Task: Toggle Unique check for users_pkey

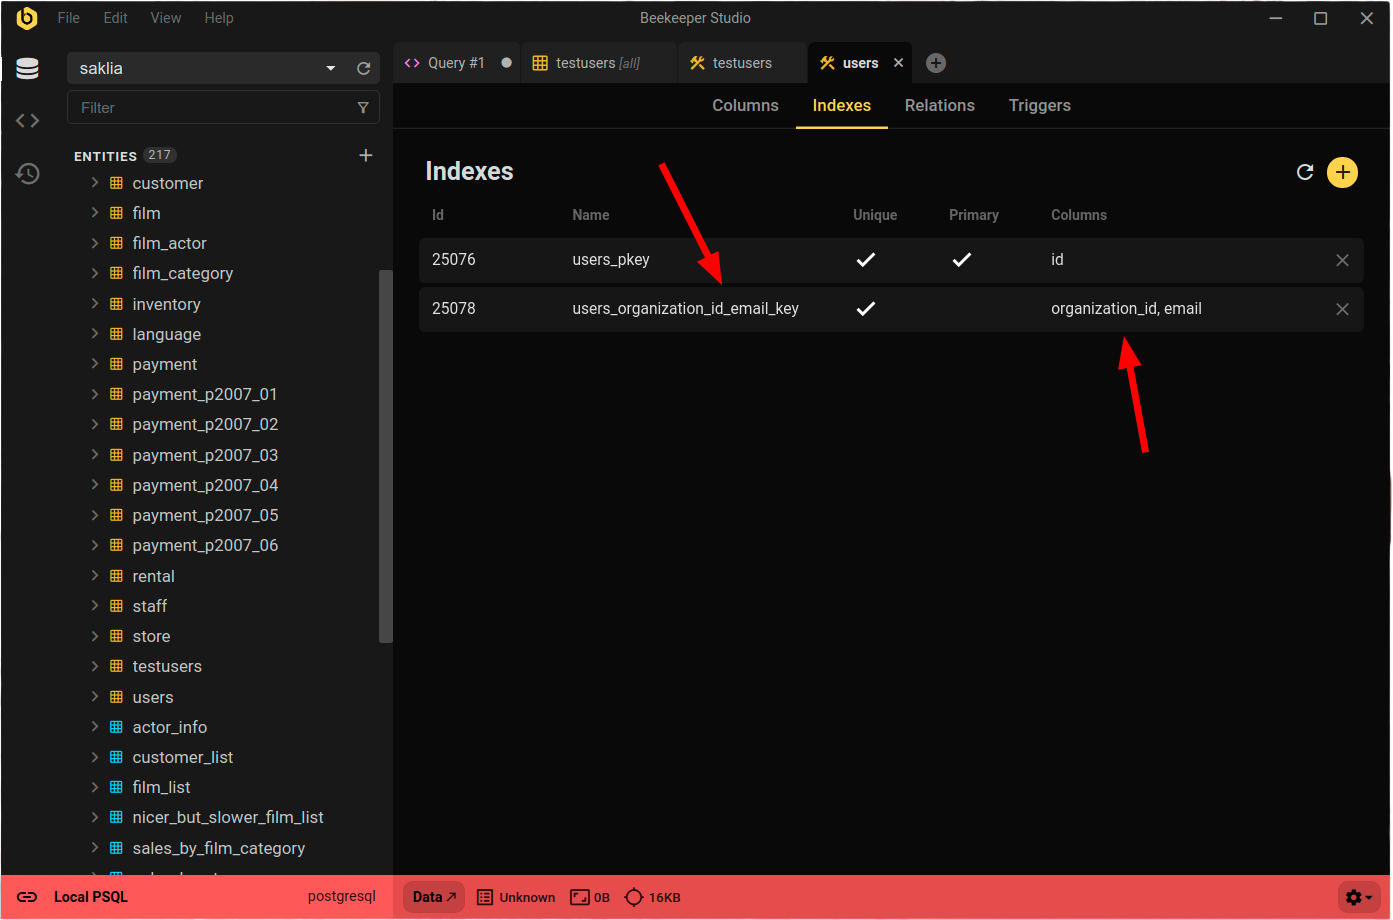Action: 866,260
